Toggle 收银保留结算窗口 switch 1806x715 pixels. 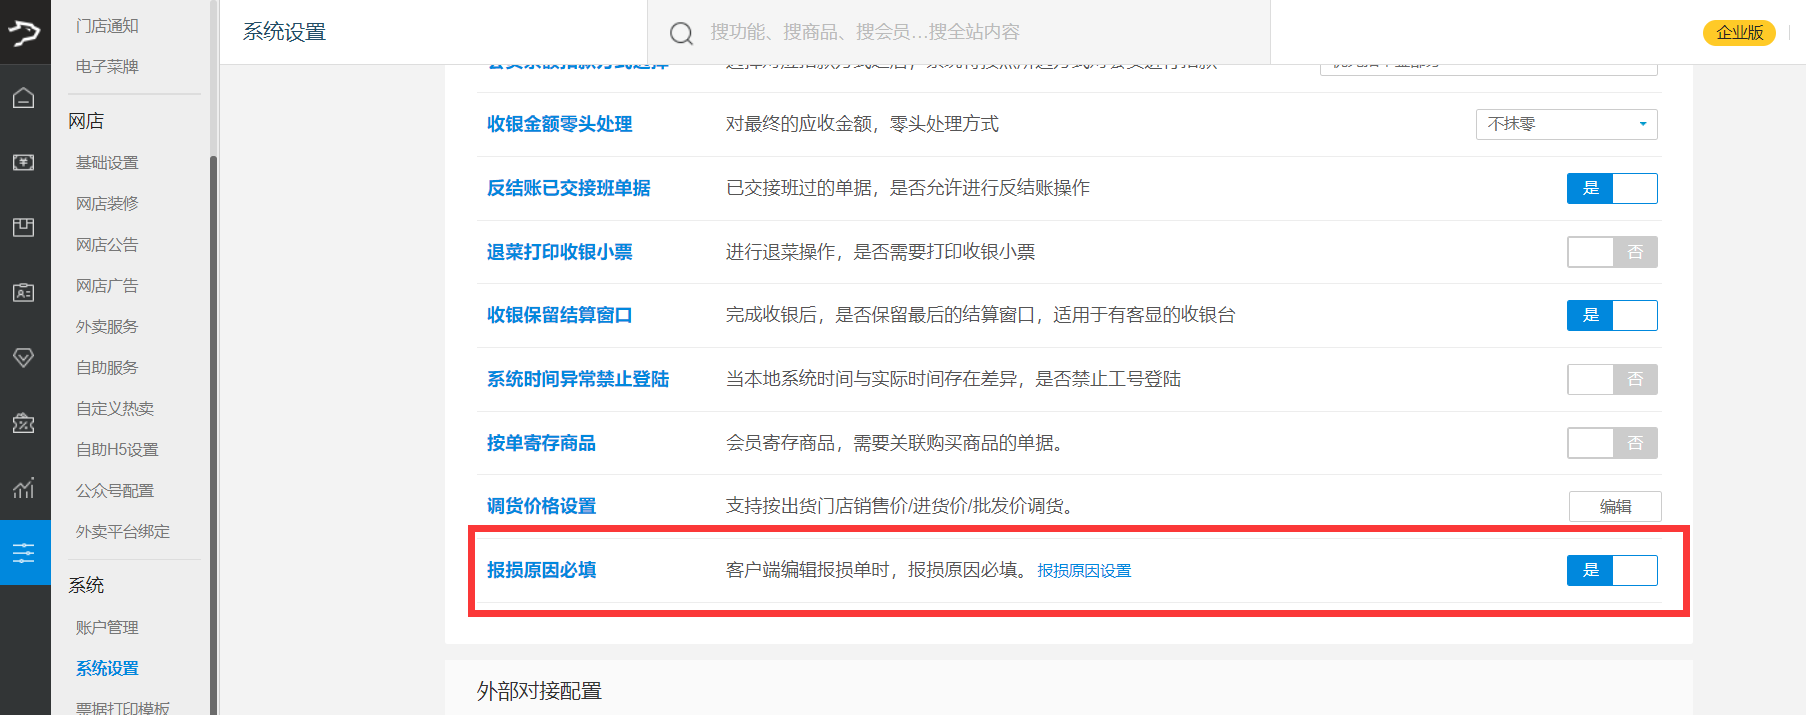coord(1612,315)
